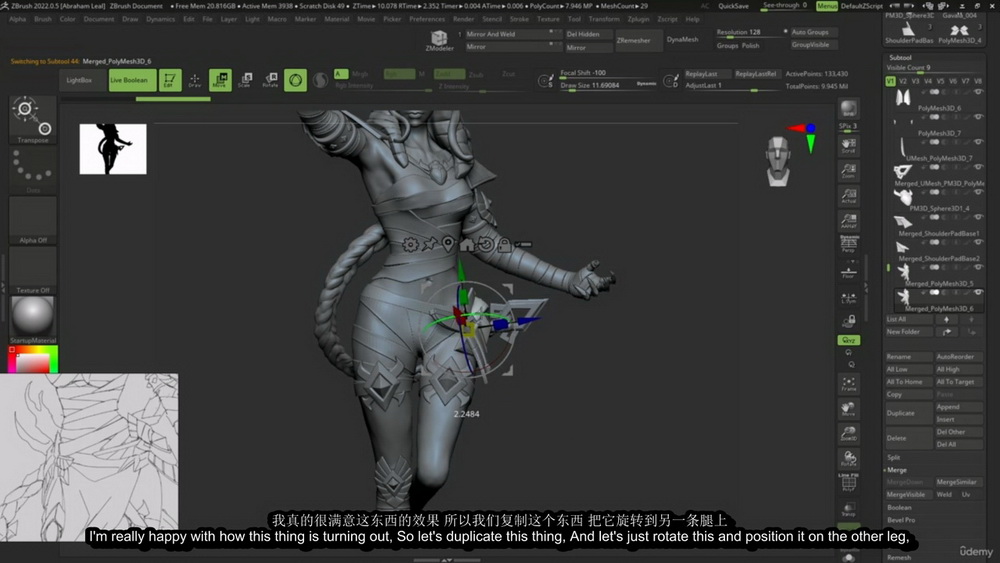The image size is (1000, 563).
Task: Toggle Dynamic Perspective view
Action: pos(848,244)
